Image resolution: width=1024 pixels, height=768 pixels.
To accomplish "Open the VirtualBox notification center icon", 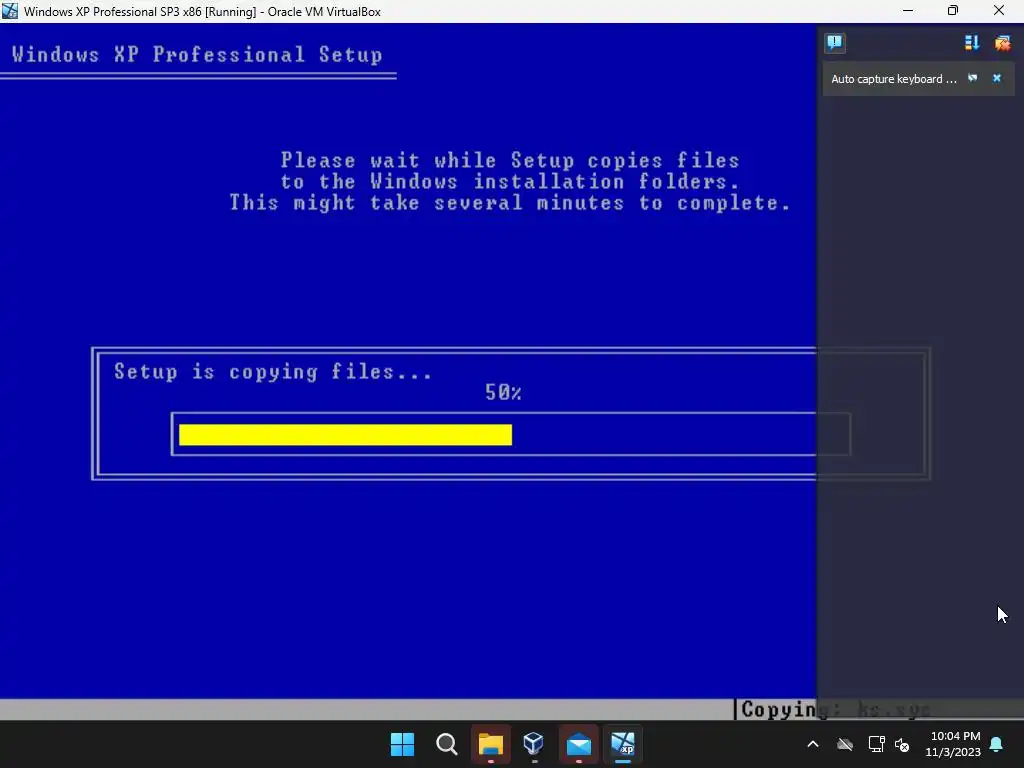I will click(x=835, y=43).
